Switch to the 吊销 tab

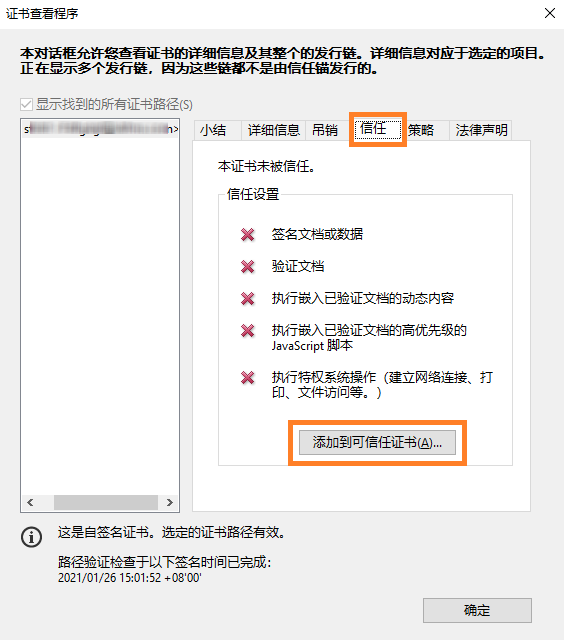click(324, 131)
